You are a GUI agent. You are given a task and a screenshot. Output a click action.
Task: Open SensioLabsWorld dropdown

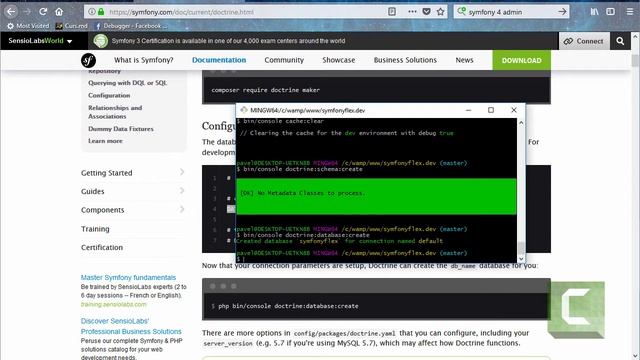(40, 41)
